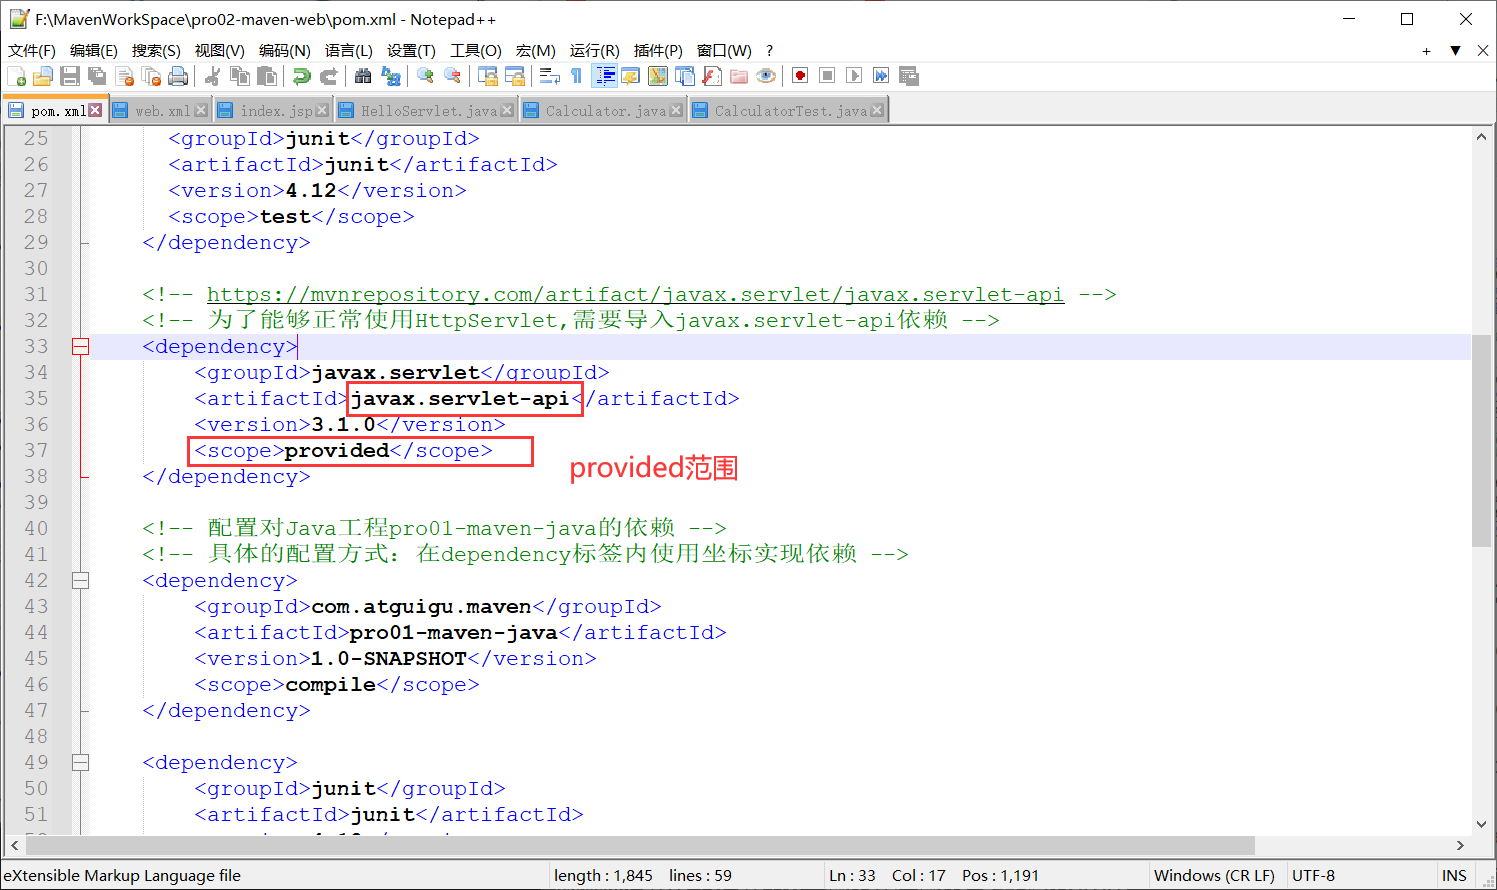Click the Redo toolbar icon
1497x890 pixels.
[x=328, y=76]
